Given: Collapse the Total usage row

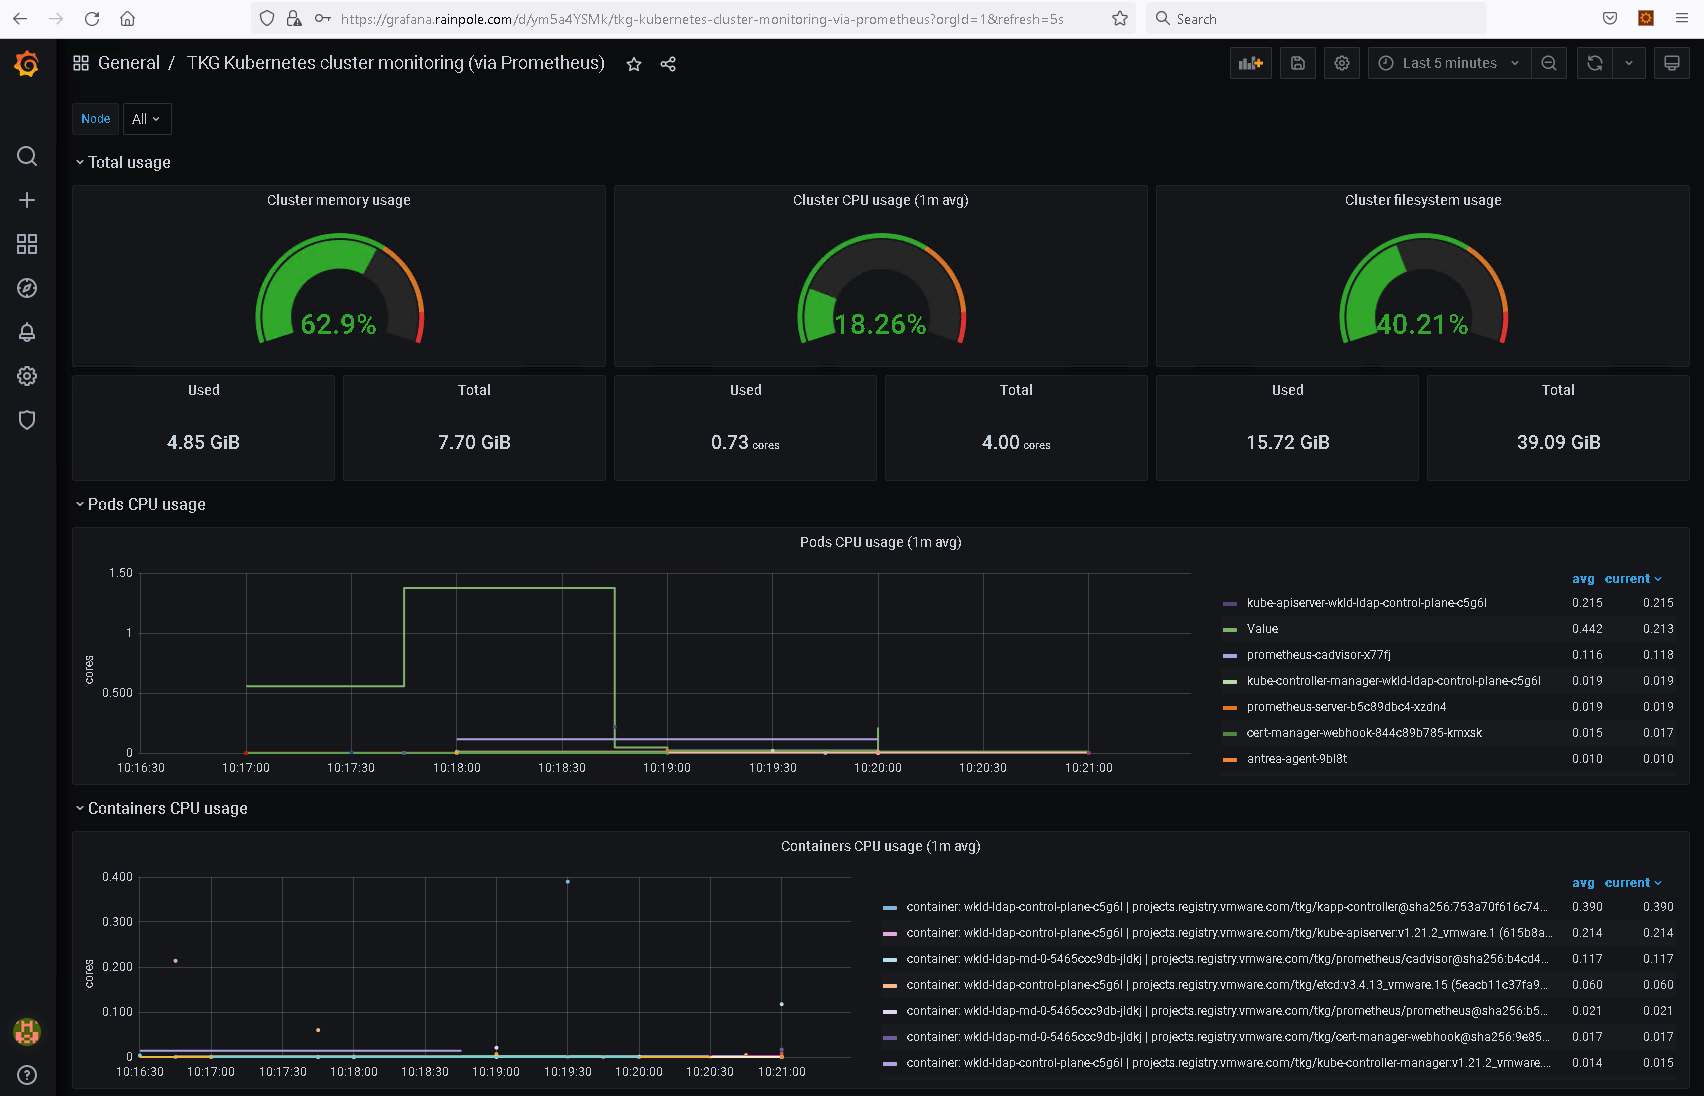Looking at the screenshot, I should [x=123, y=162].
